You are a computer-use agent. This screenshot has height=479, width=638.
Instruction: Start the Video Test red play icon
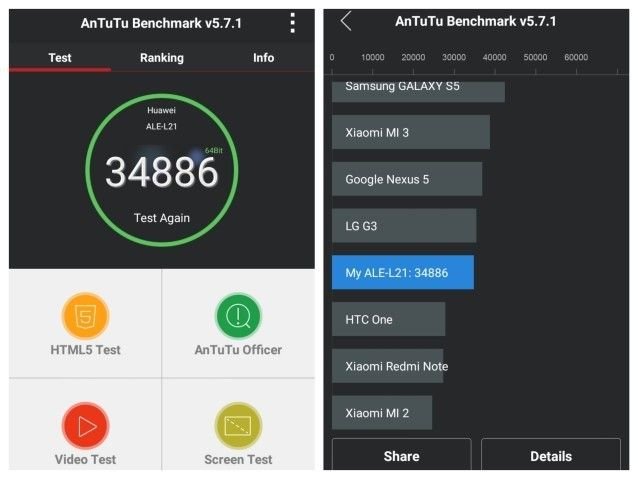(x=85, y=426)
